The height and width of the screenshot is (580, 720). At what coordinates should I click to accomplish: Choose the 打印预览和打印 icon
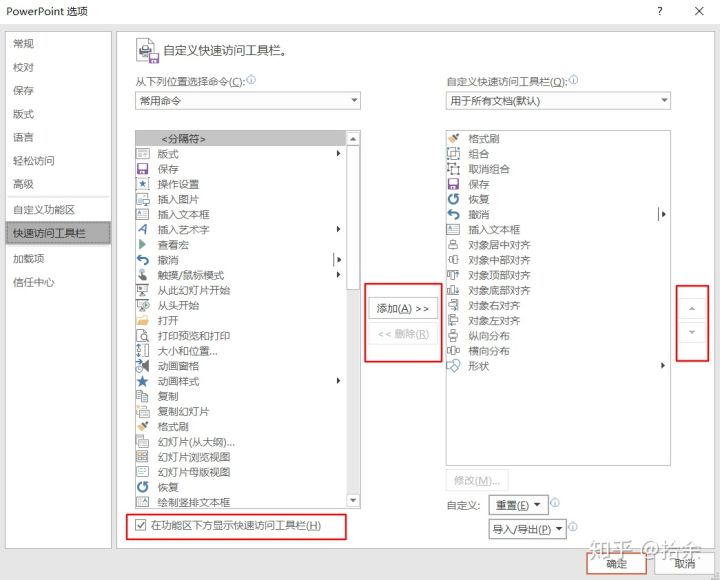(x=143, y=336)
